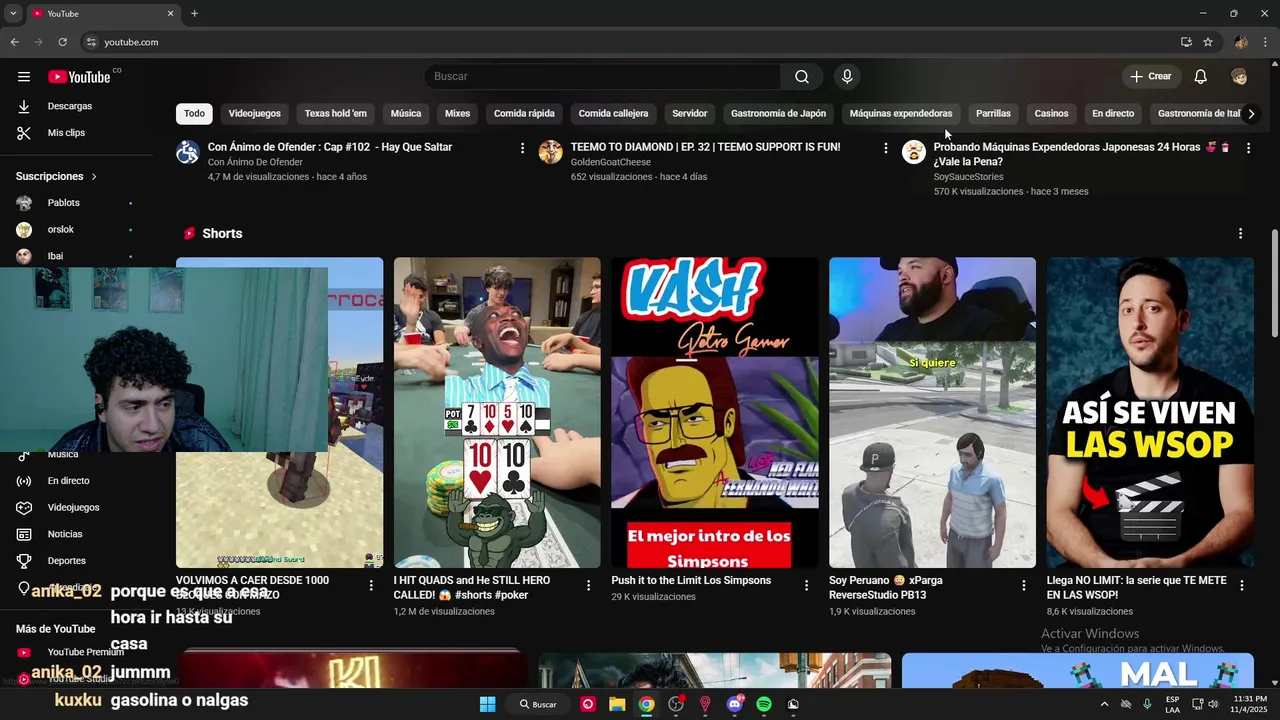Select the Servidor filter chip
The width and height of the screenshot is (1280, 720).
[690, 114]
